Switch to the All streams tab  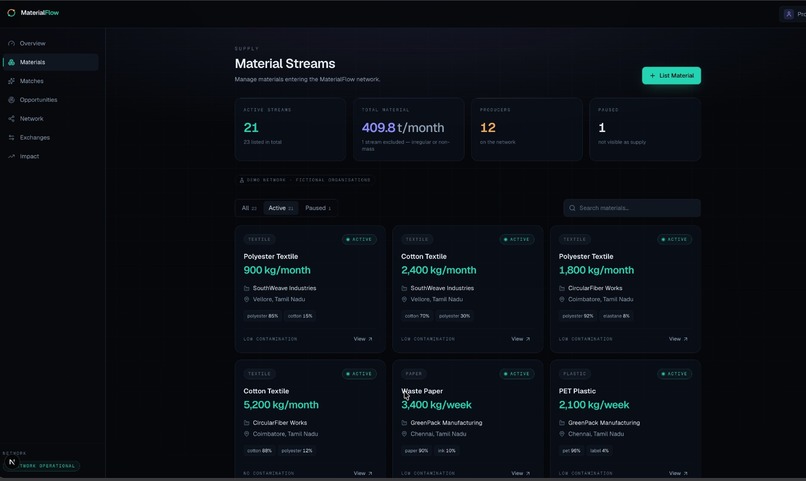tap(249, 208)
